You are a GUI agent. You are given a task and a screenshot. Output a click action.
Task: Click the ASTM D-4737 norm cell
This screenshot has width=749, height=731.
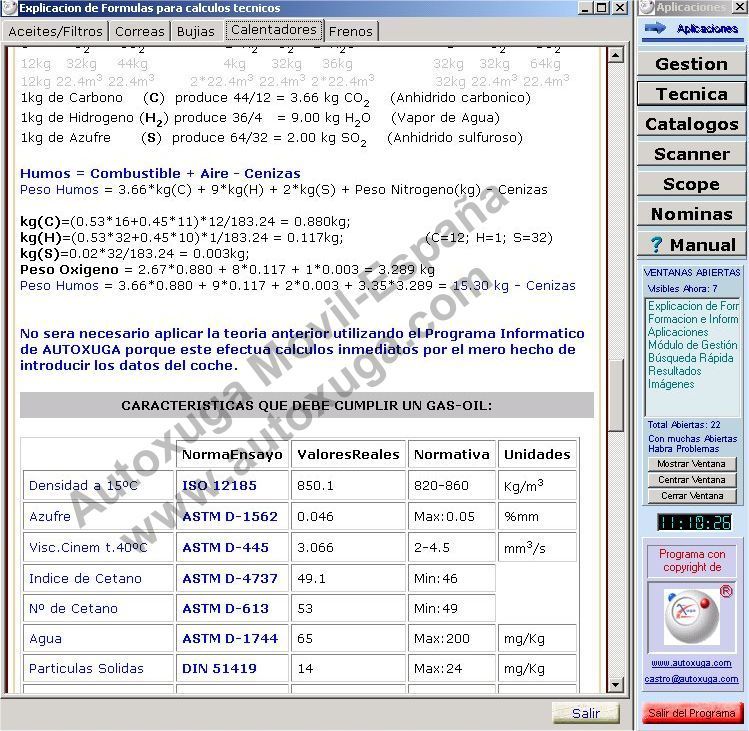[232, 579]
